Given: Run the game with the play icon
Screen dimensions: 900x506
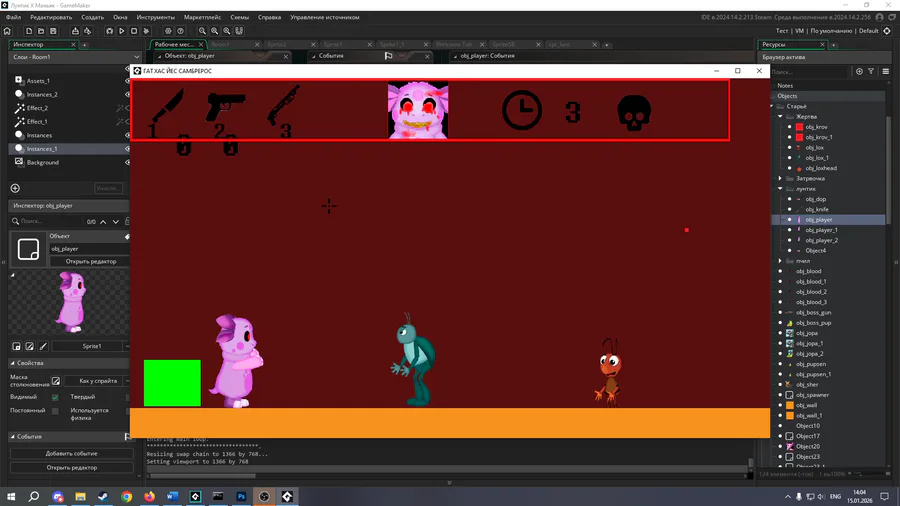Looking at the screenshot, I should [122, 31].
